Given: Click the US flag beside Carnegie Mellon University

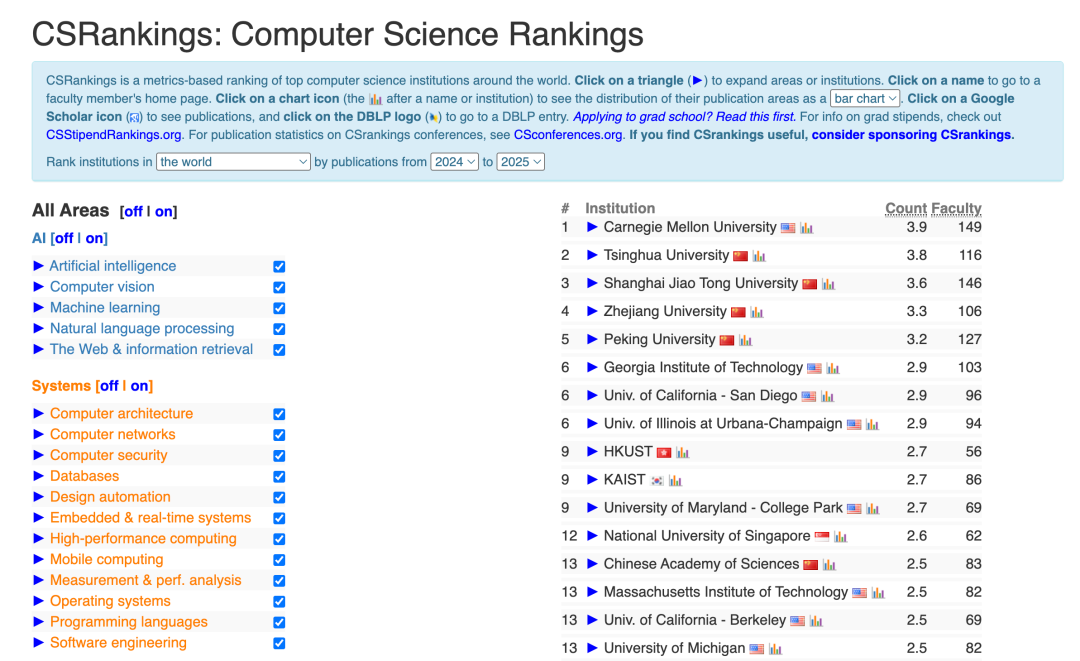Looking at the screenshot, I should pos(788,228).
